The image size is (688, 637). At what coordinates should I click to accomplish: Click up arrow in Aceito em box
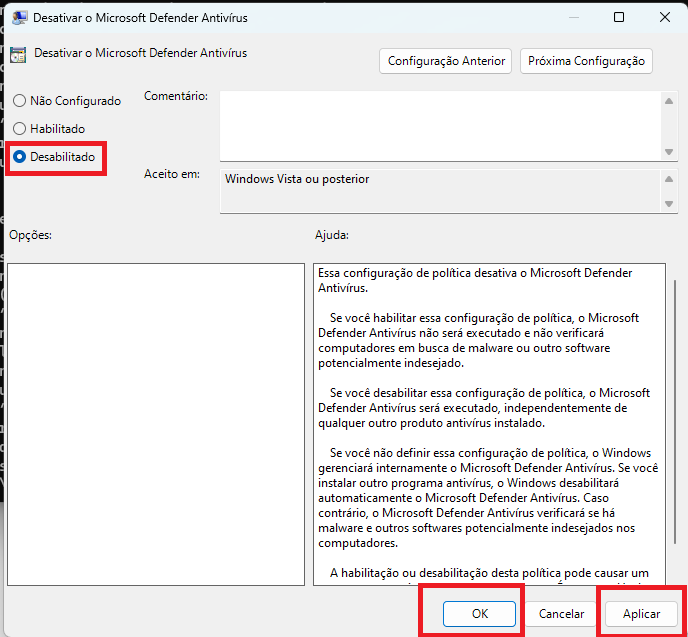pyautogui.click(x=669, y=179)
